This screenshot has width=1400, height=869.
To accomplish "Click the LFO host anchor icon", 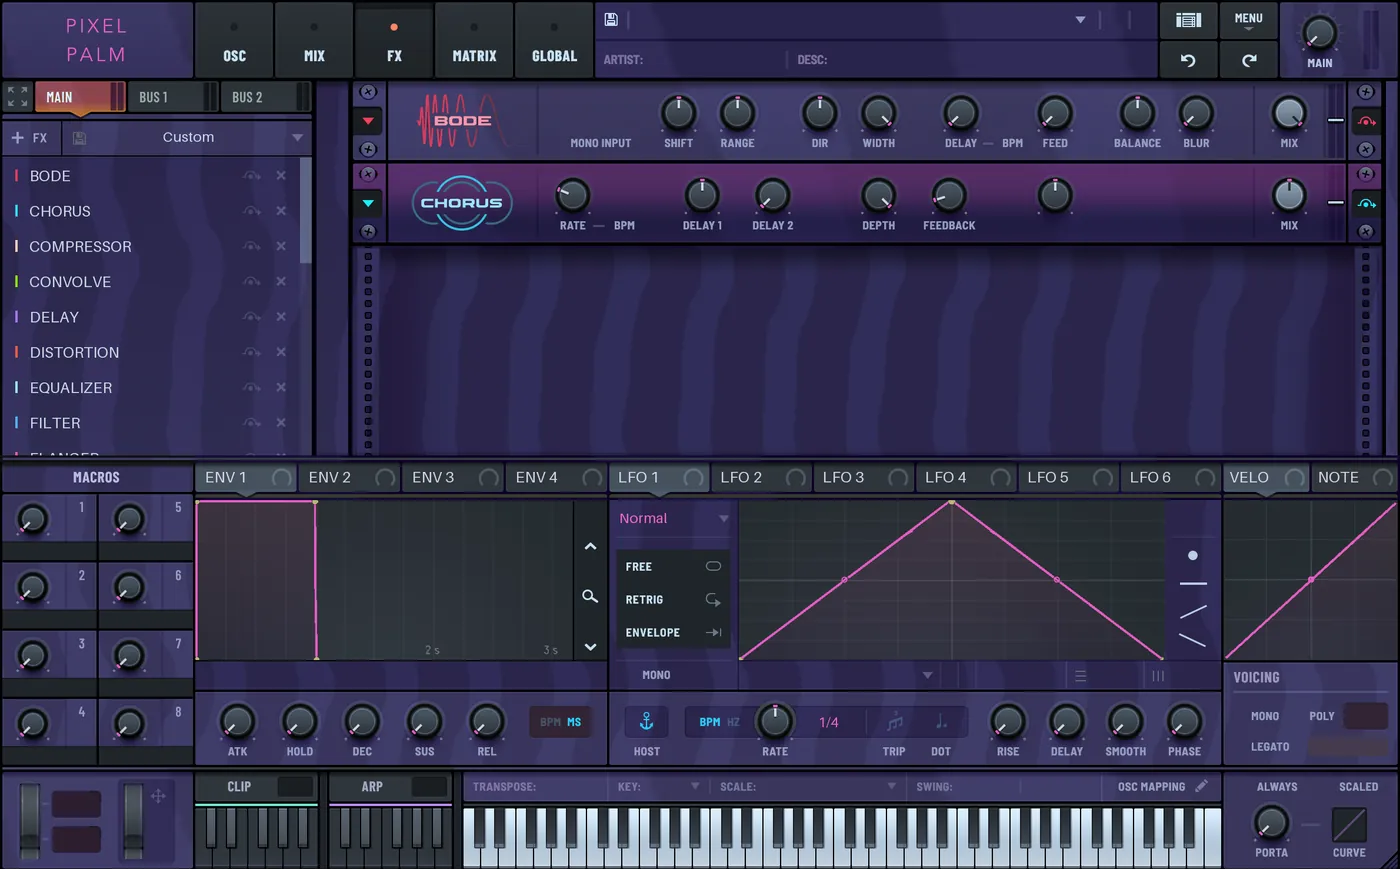I will point(646,721).
